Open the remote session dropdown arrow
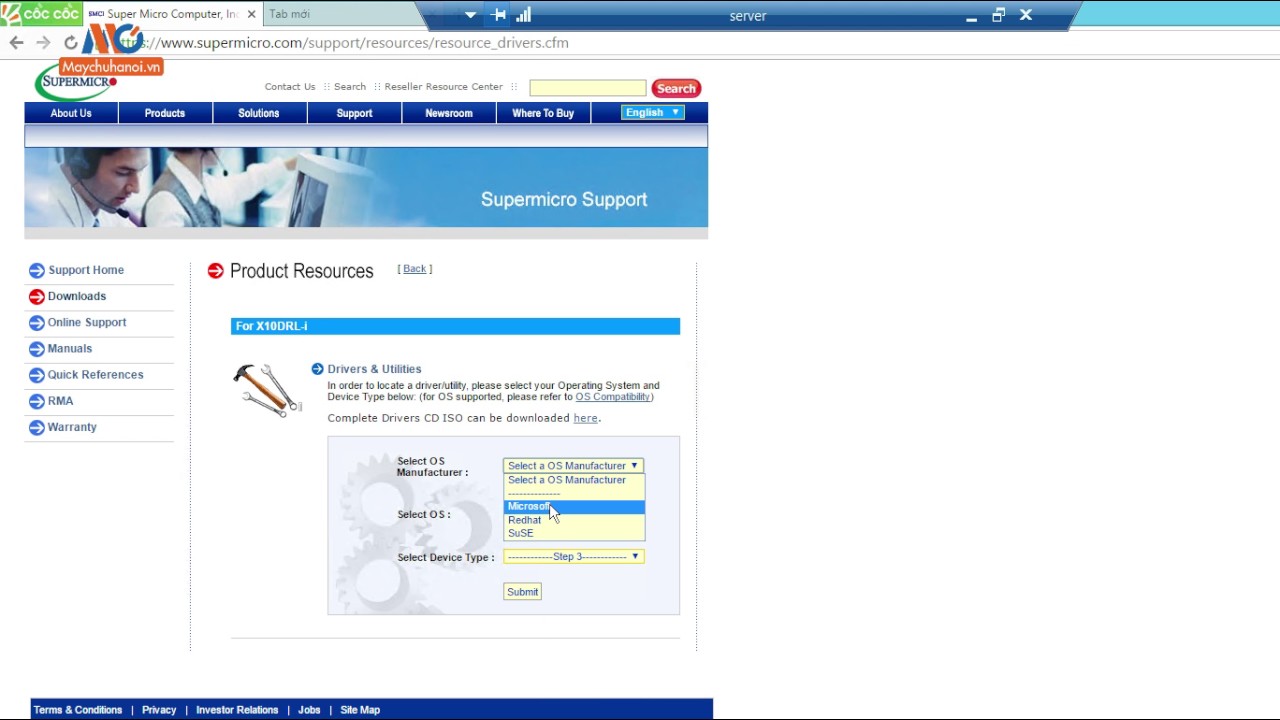 point(470,15)
